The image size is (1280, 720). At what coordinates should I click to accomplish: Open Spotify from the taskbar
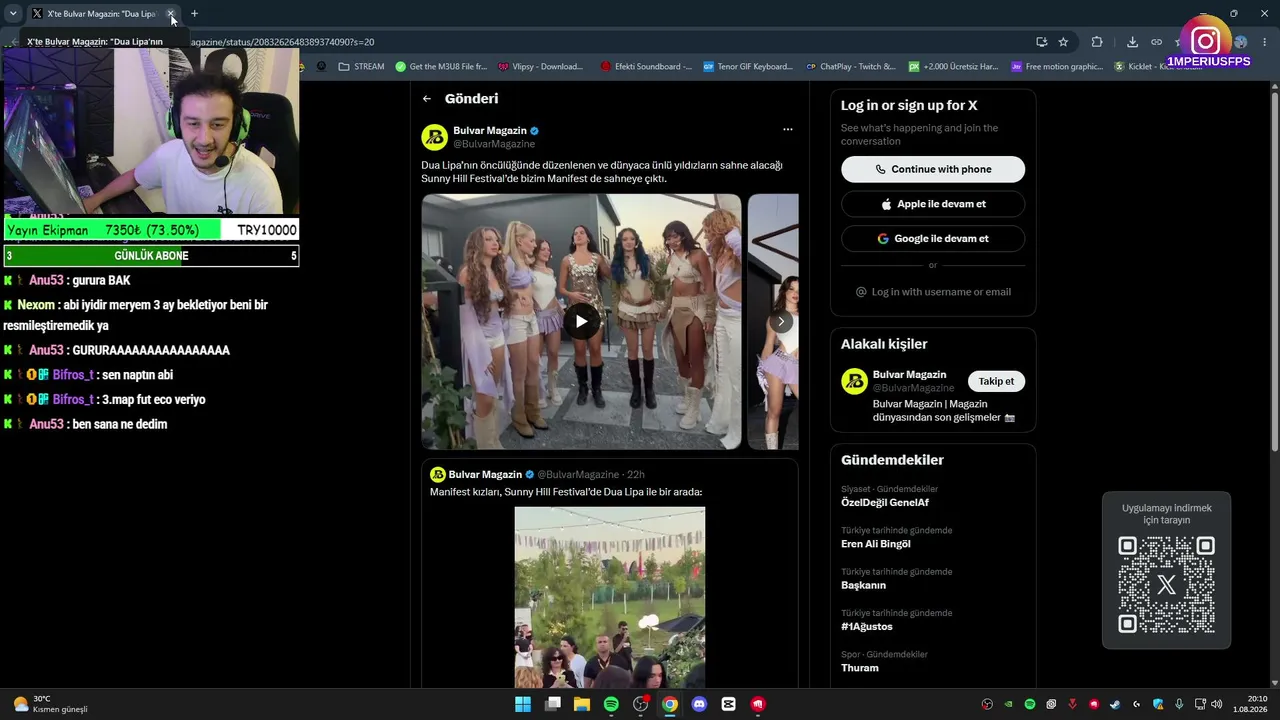[x=611, y=704]
